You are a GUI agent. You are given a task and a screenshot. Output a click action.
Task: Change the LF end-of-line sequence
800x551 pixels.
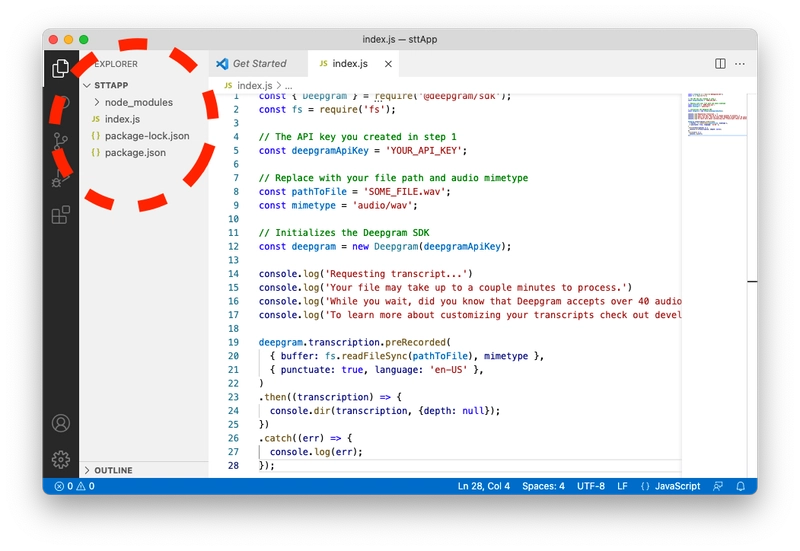click(622, 486)
